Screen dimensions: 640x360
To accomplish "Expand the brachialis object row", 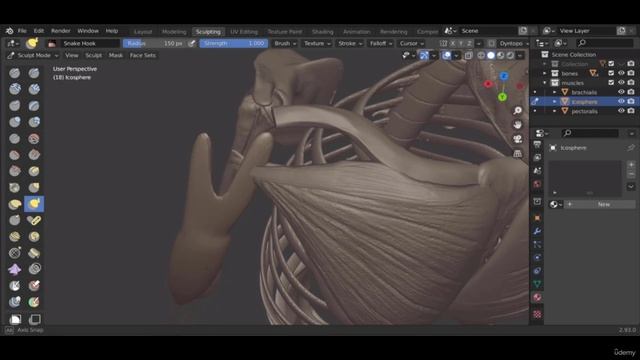I will point(554,92).
